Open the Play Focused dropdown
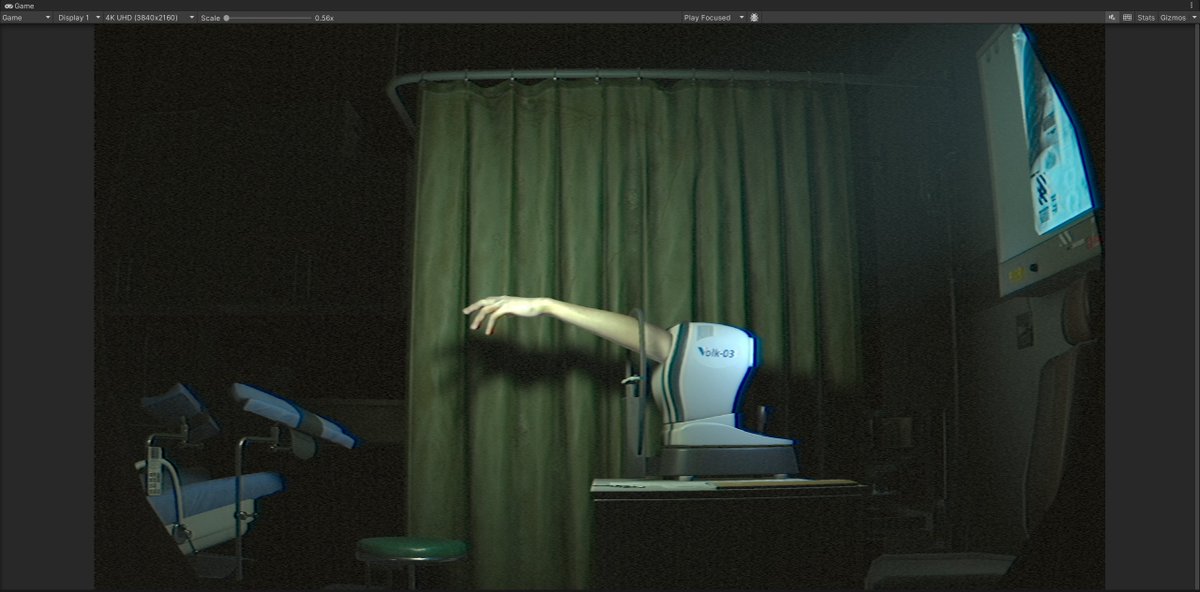Screen dimensions: 1200x592 point(714,18)
